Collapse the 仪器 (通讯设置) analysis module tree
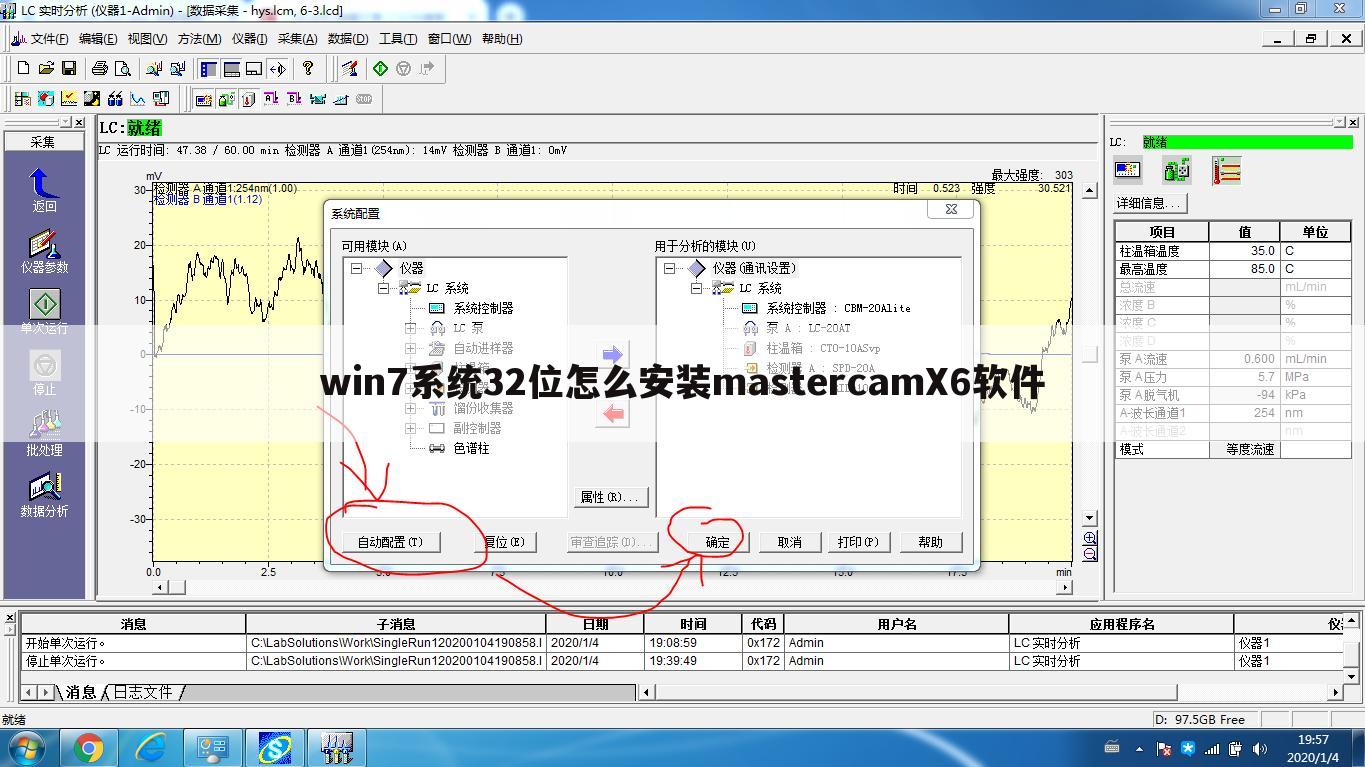Screen dimensions: 1365x767 (x=669, y=268)
